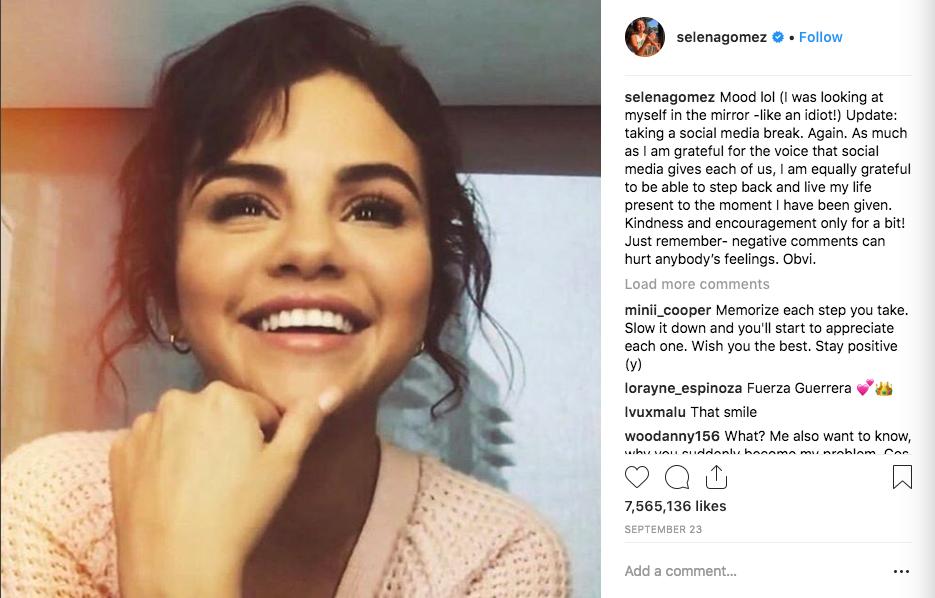
Task: Visit the minii_cooper commenter profile
Action: pos(668,310)
